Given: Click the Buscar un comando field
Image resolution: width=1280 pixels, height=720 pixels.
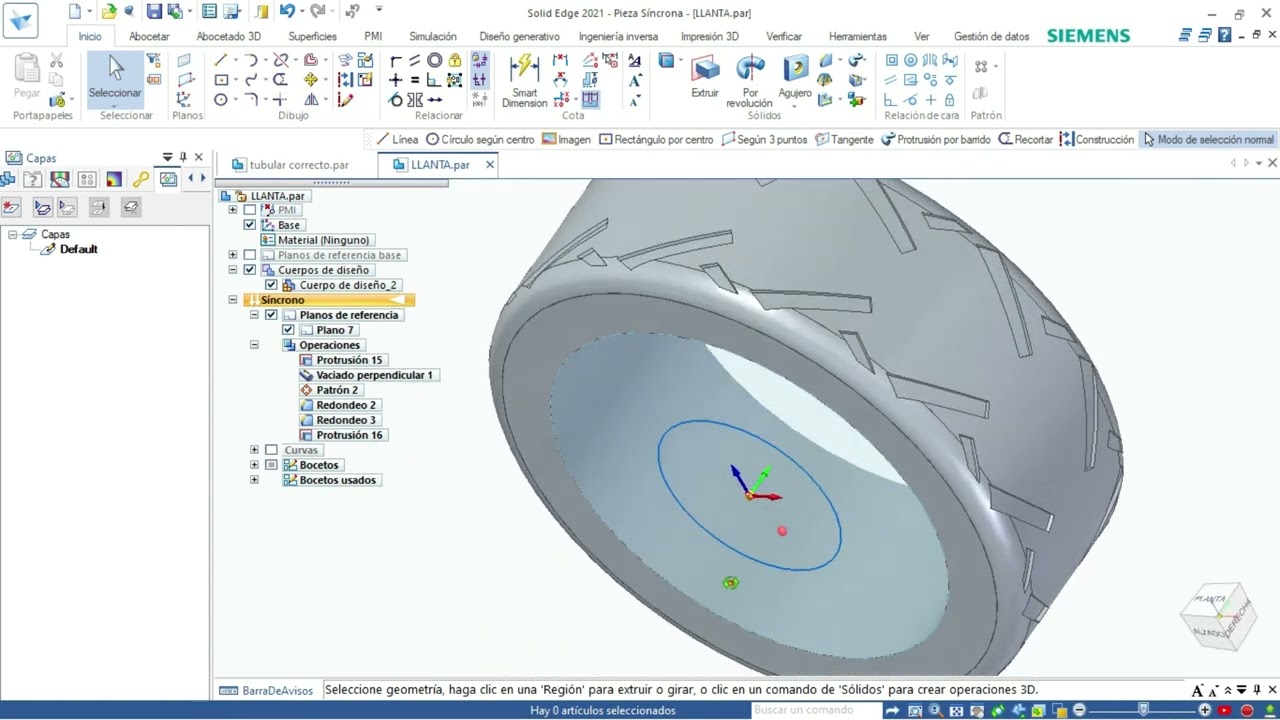Looking at the screenshot, I should pos(815,710).
